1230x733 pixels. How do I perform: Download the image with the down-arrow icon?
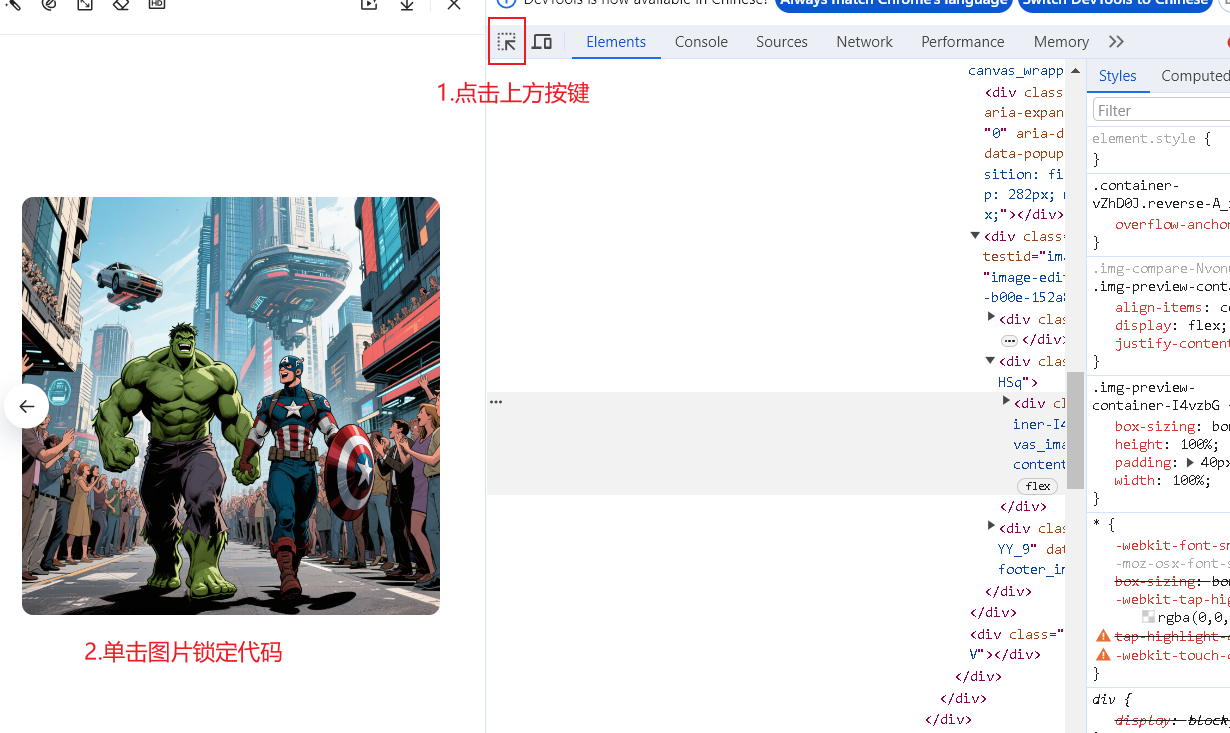point(407,4)
